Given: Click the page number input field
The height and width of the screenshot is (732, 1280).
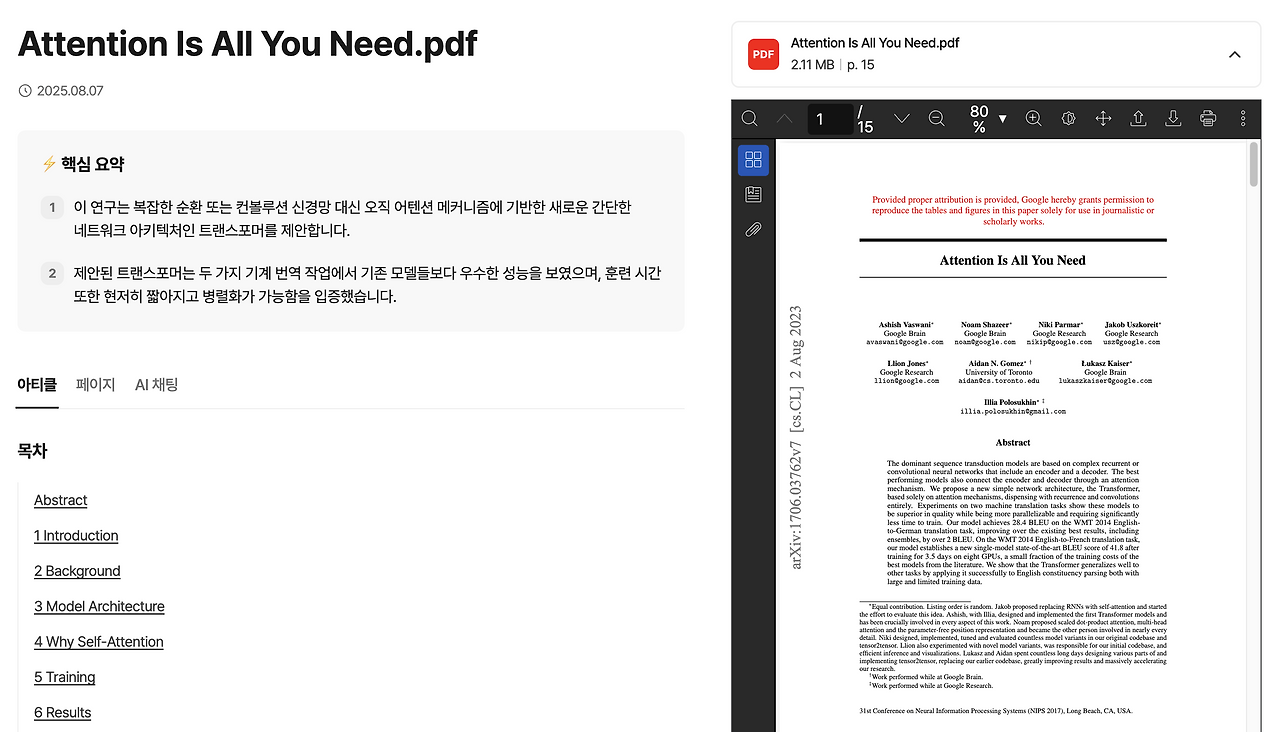Looking at the screenshot, I should pos(830,118).
